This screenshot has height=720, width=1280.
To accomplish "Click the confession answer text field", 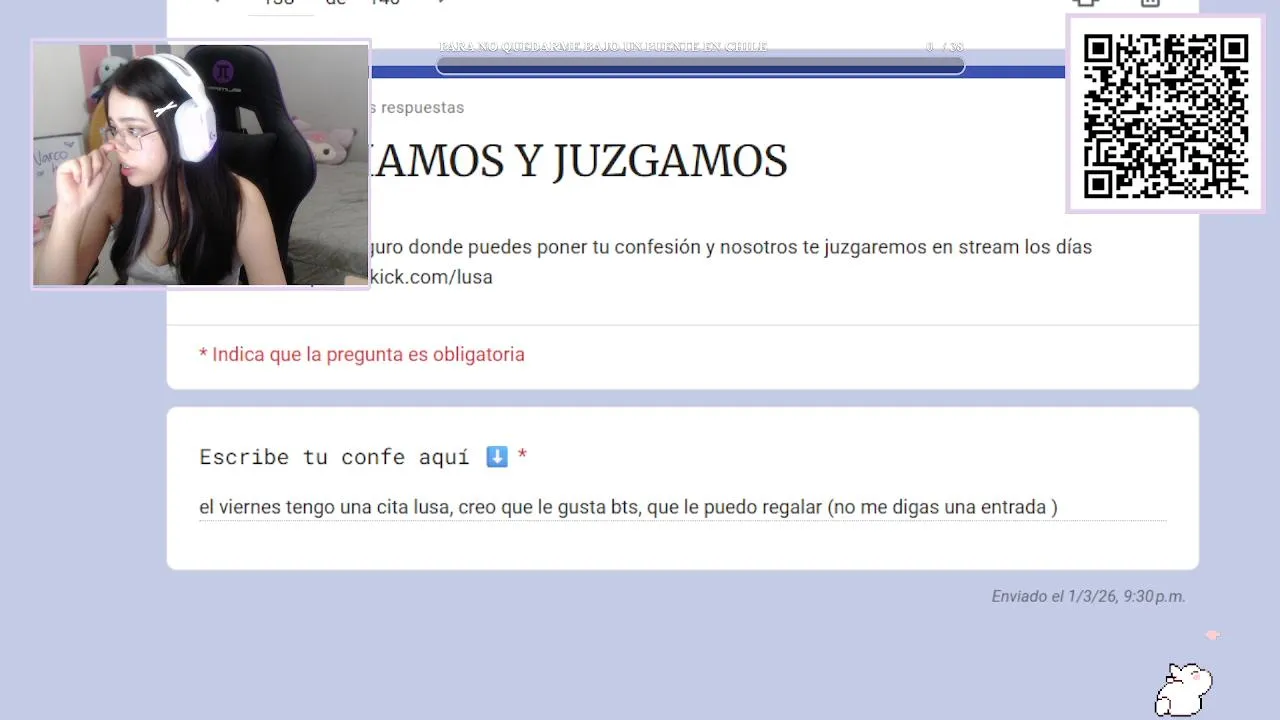I will pos(682,508).
